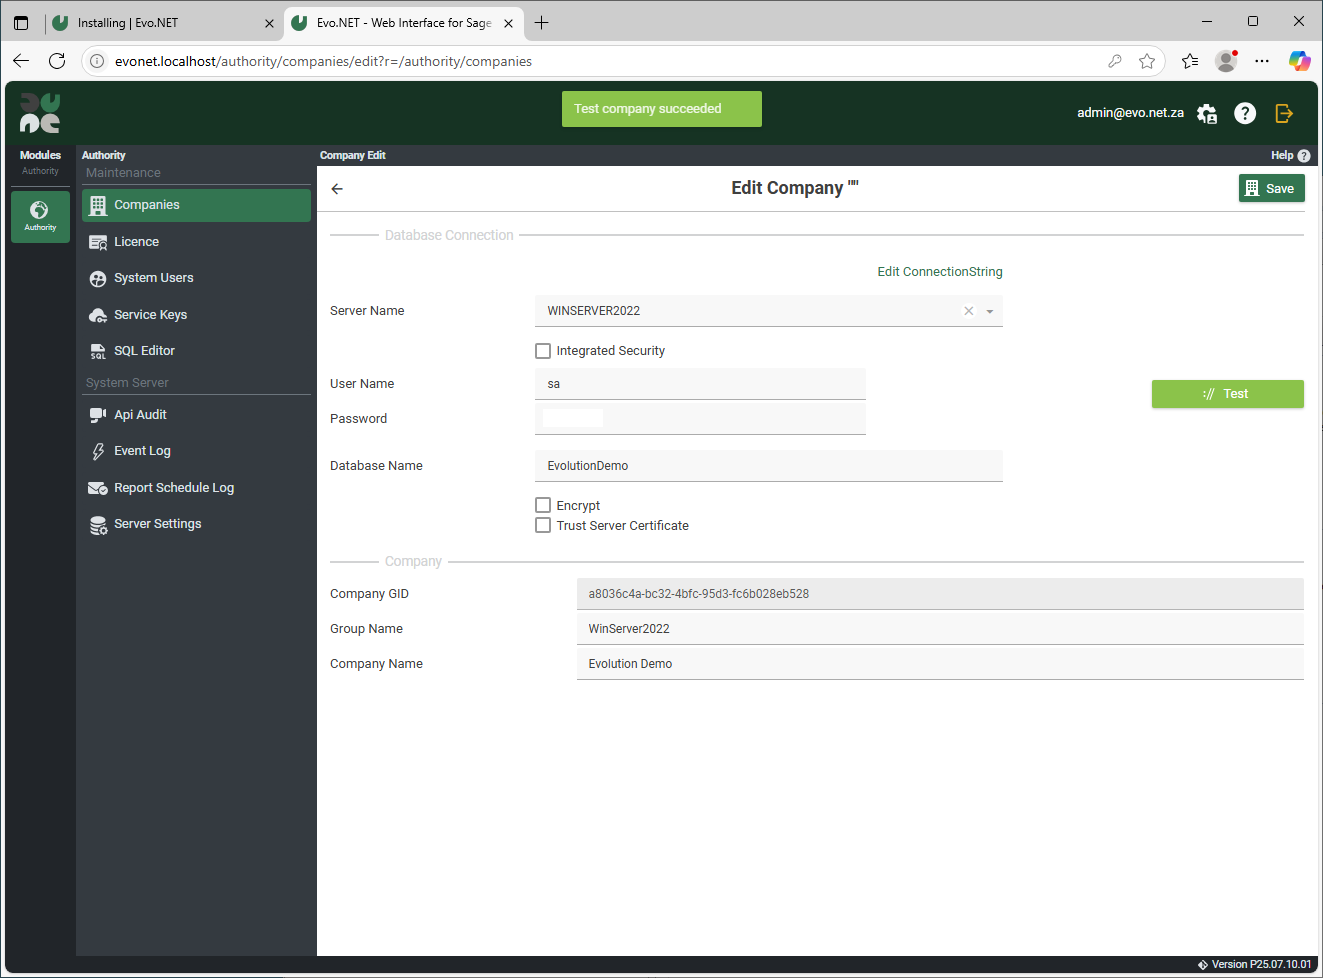Expand the Server Name dropdown
The width and height of the screenshot is (1323, 978).
990,311
